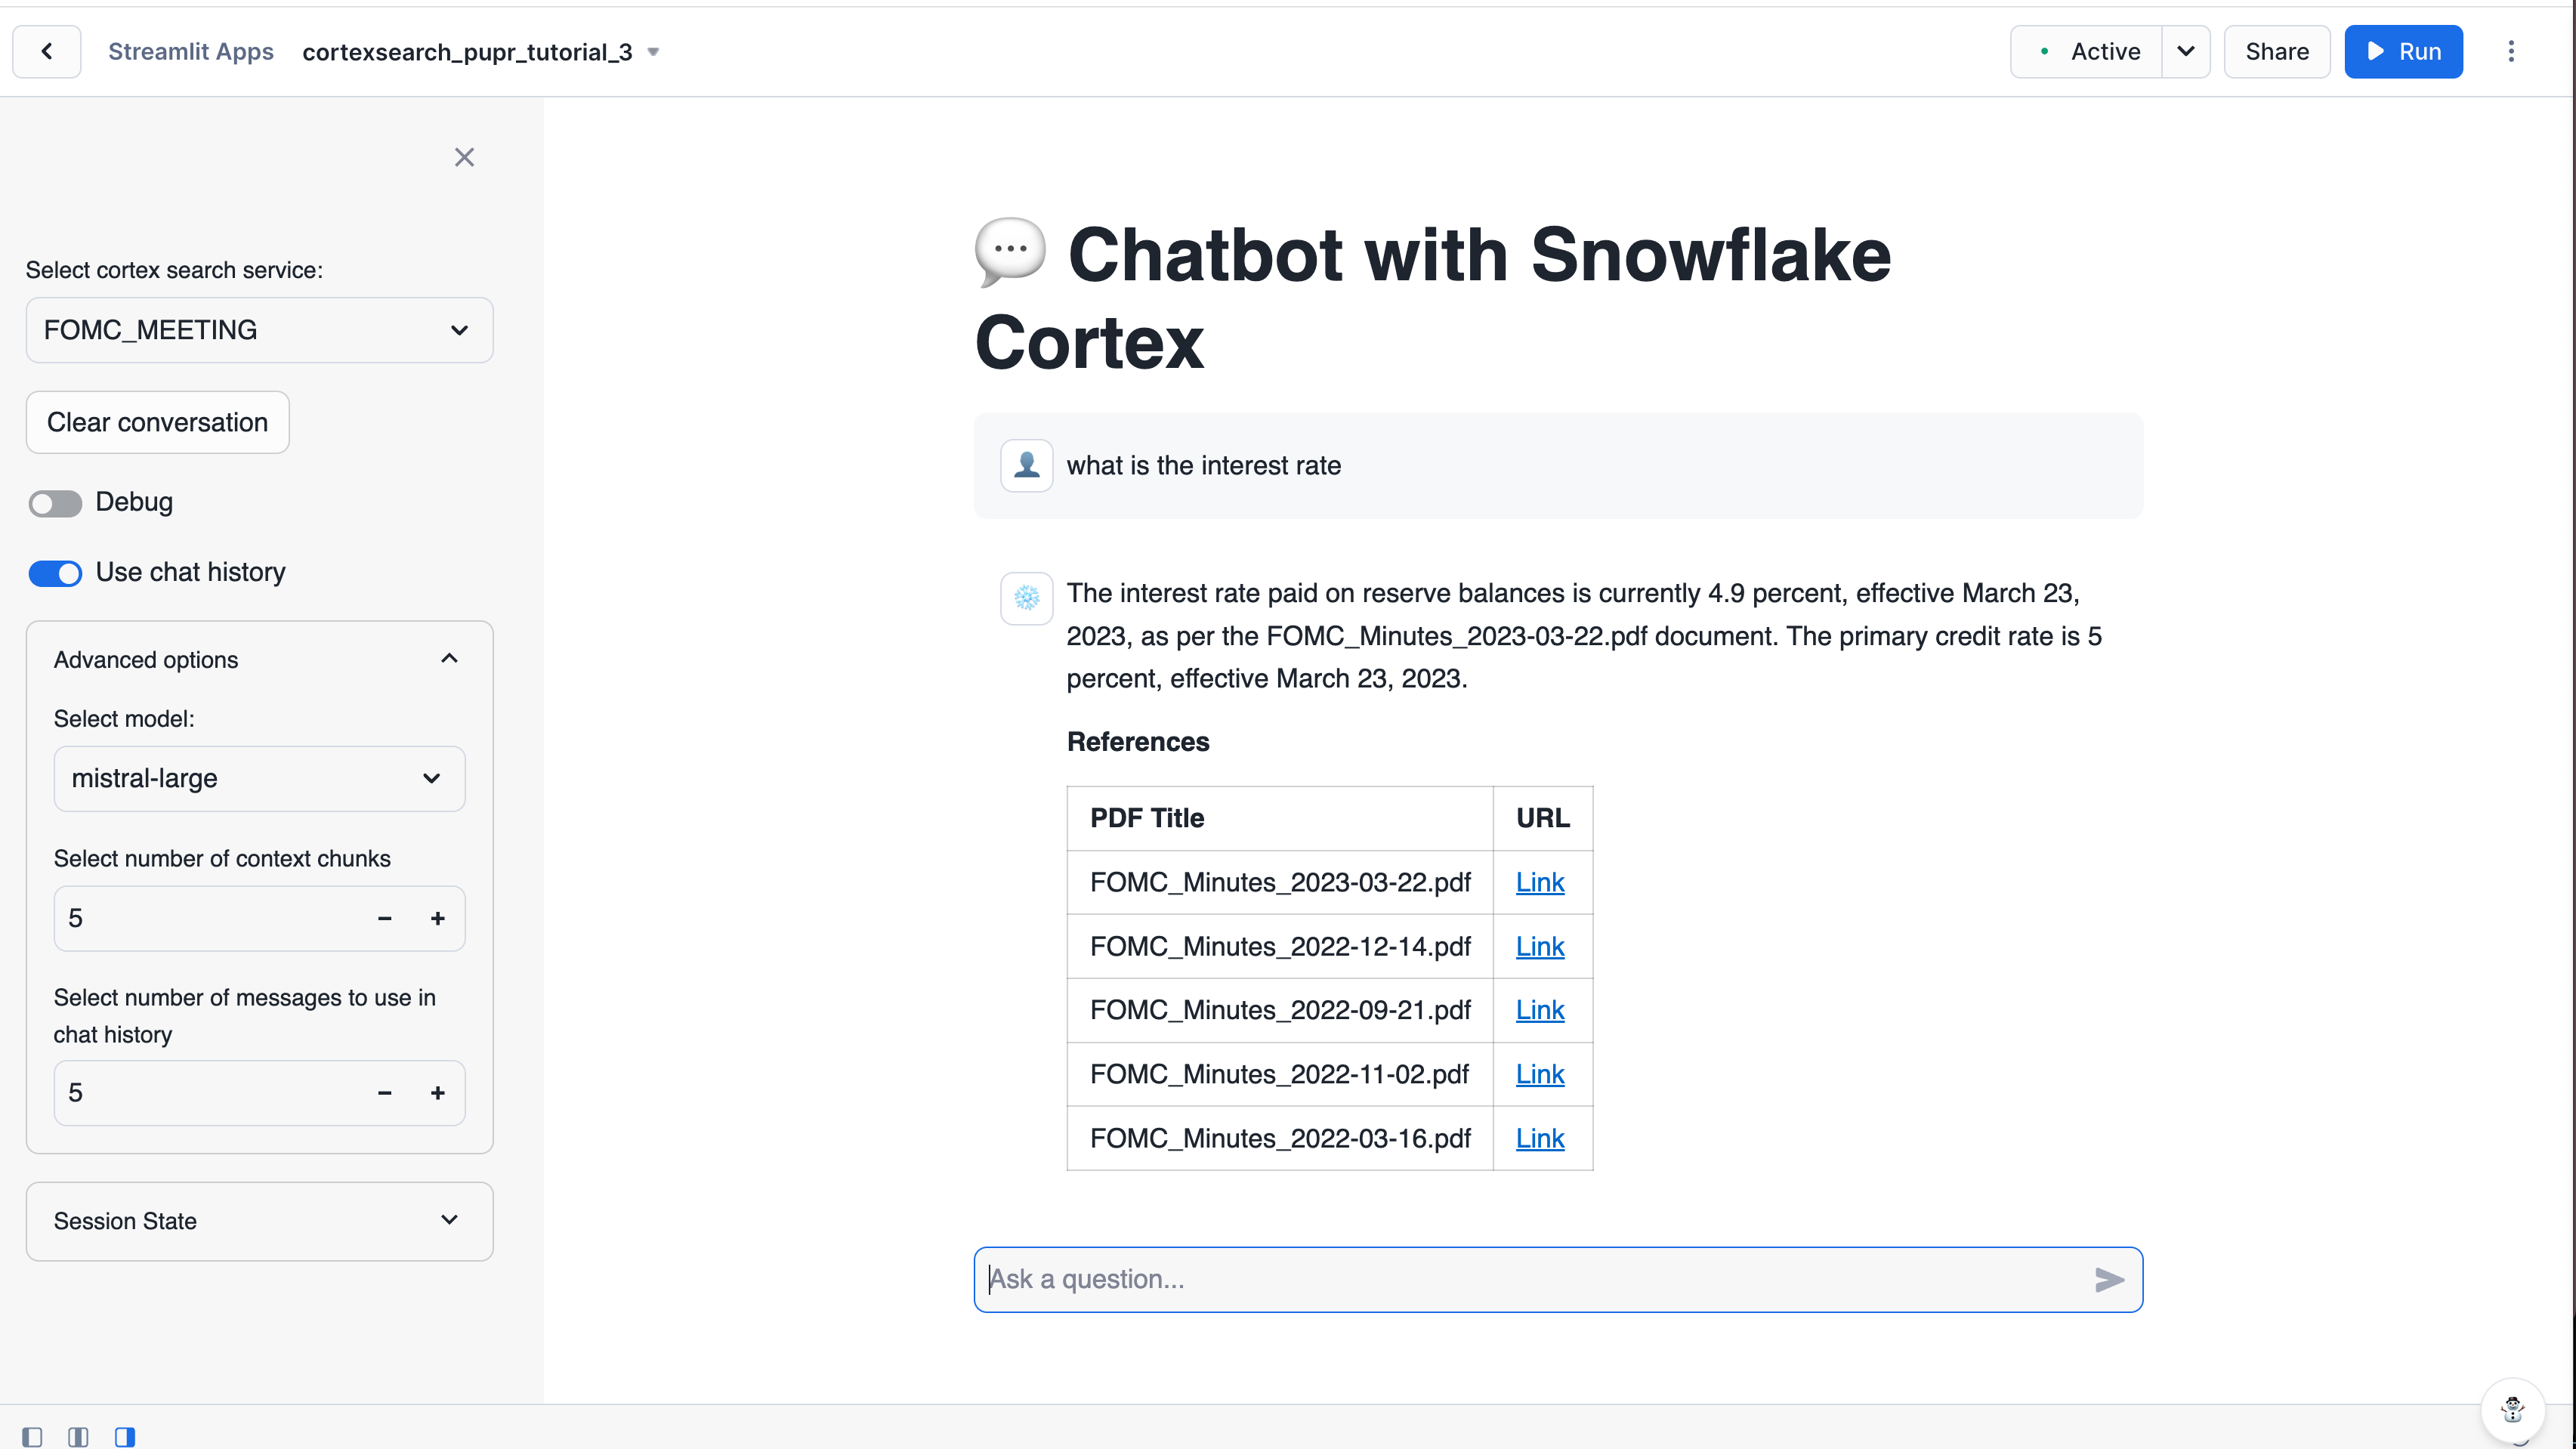The height and width of the screenshot is (1449, 2576).
Task: Click the active status indicator dot icon
Action: (2045, 51)
